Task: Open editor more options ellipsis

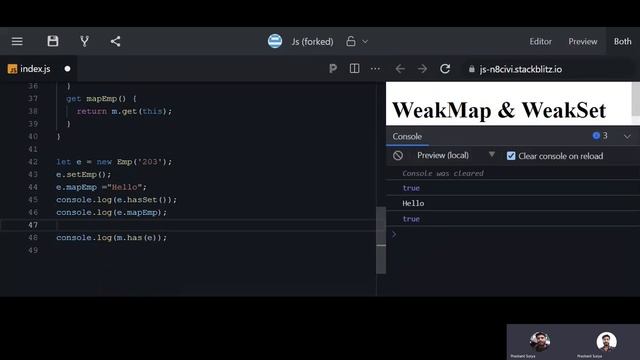Action: pyautogui.click(x=375, y=69)
